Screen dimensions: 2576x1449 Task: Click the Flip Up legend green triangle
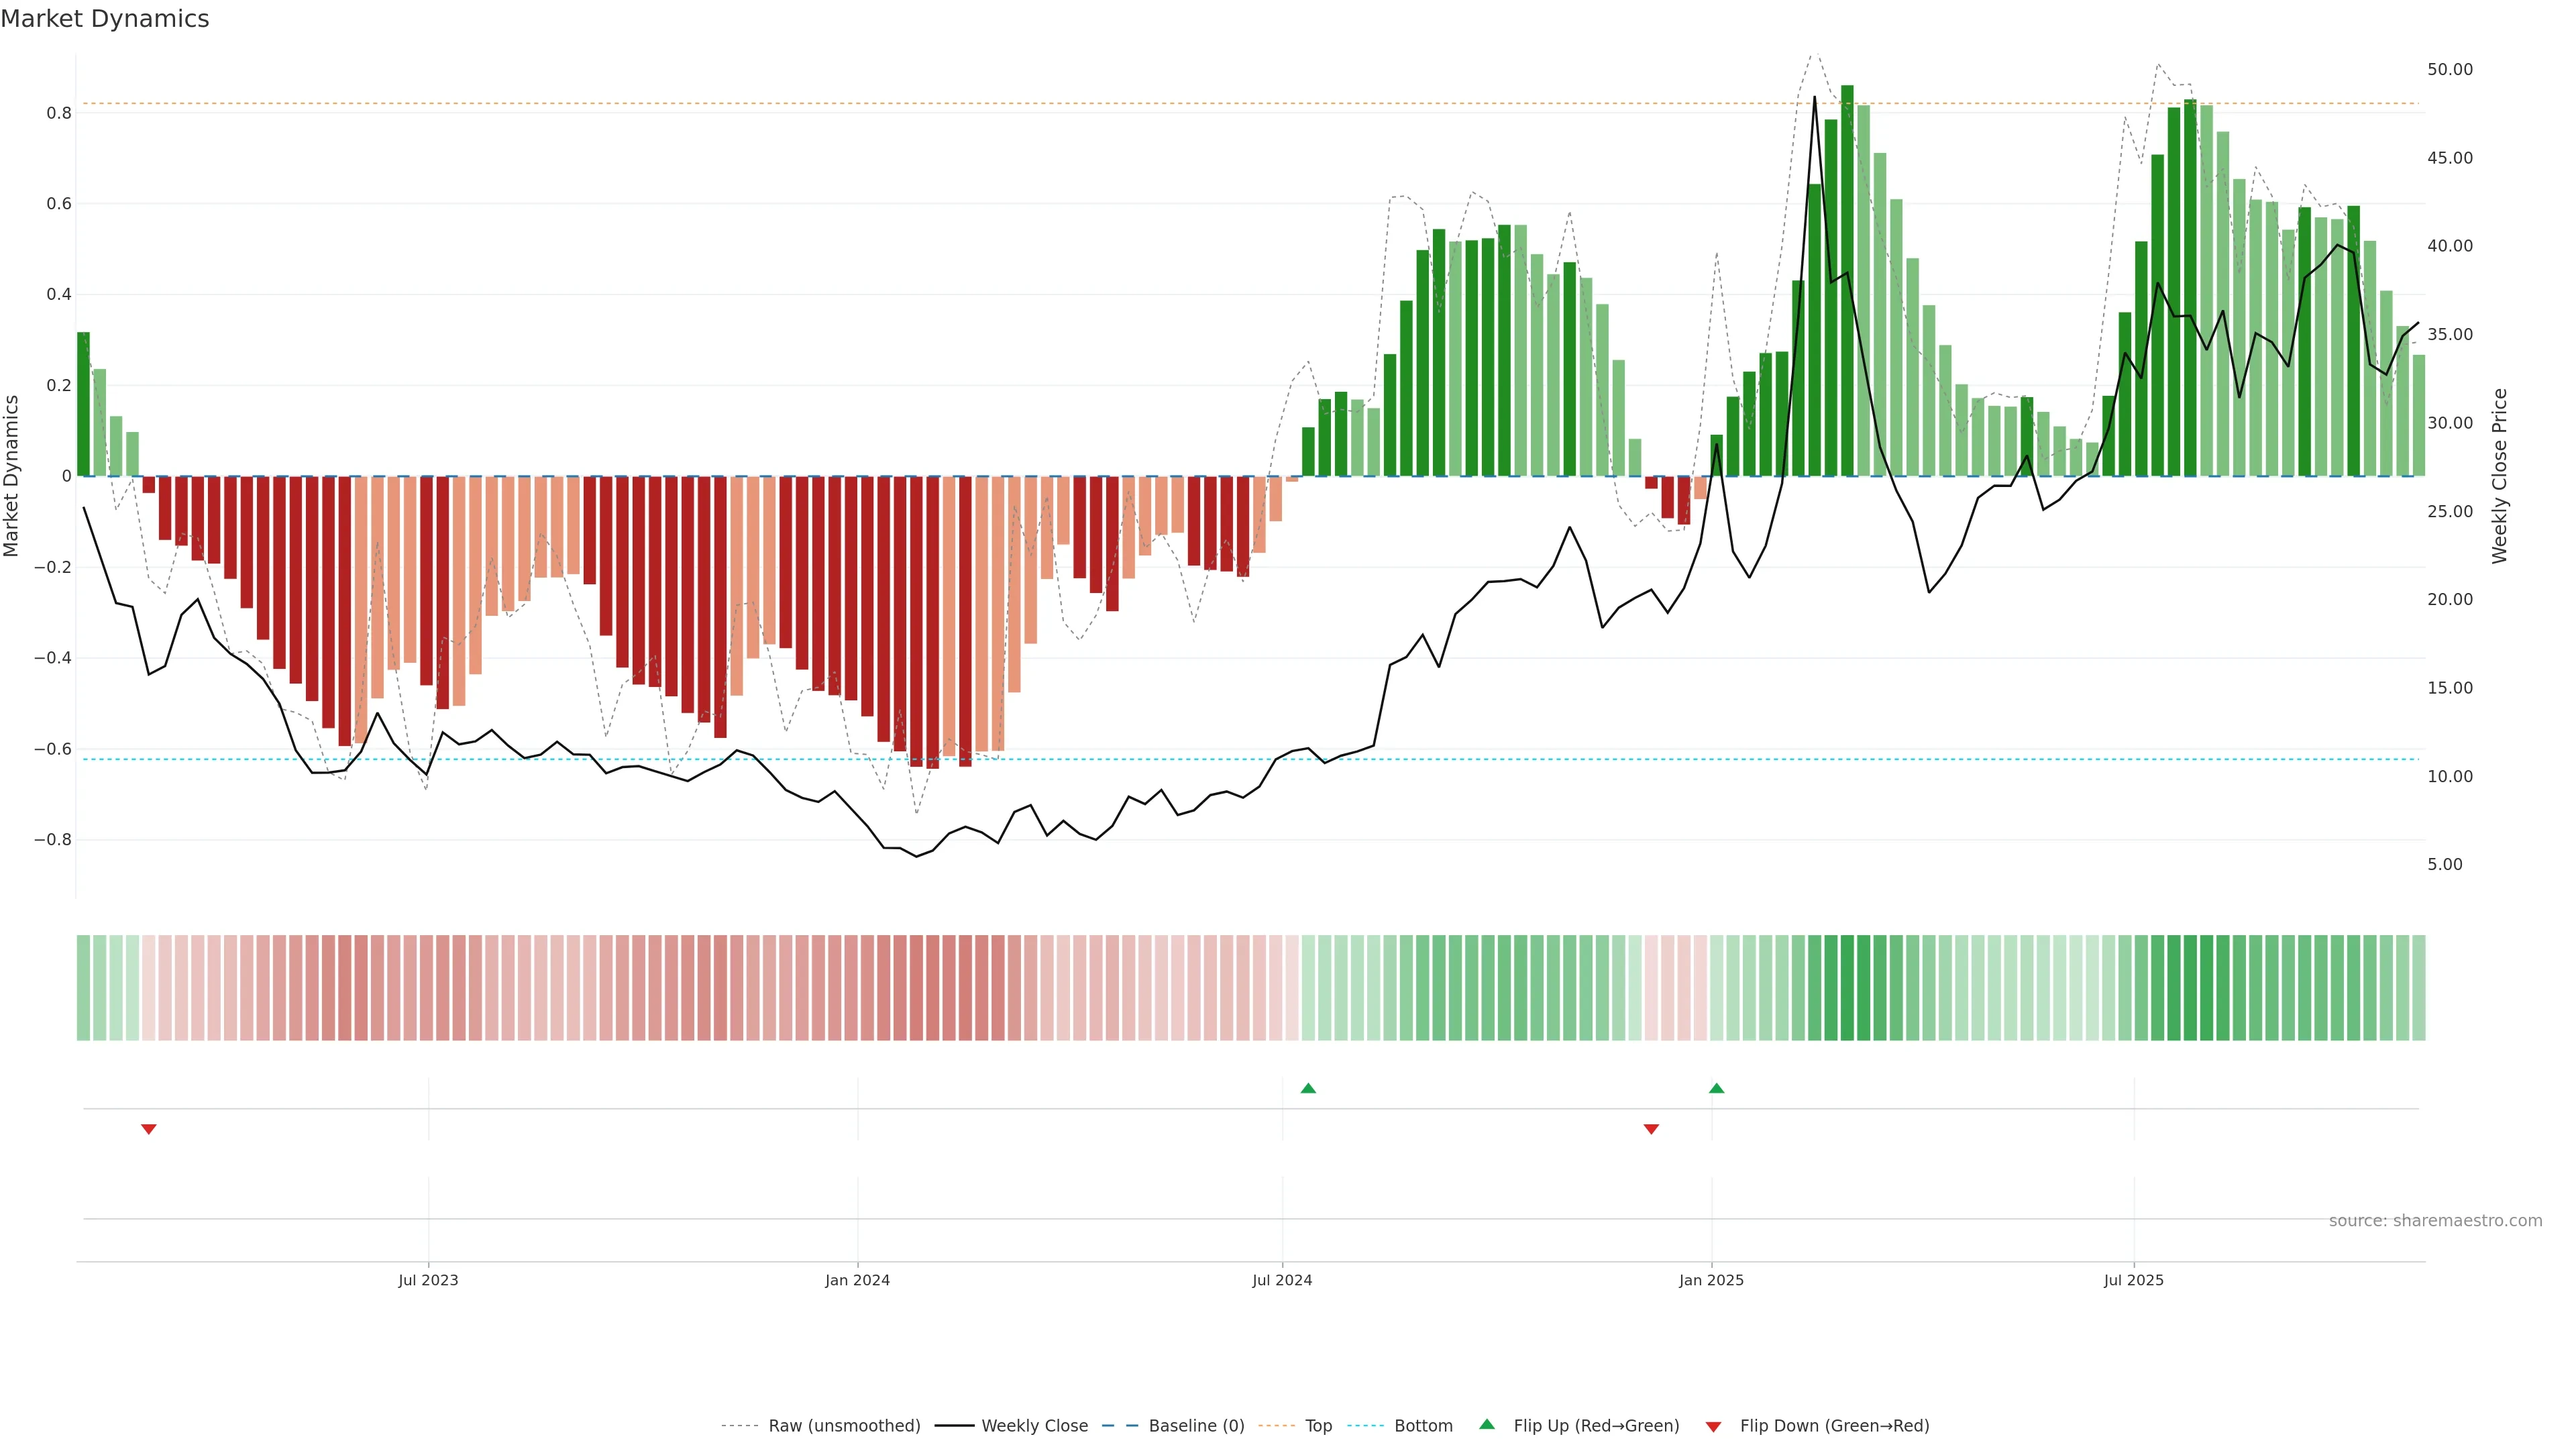pos(1486,1424)
